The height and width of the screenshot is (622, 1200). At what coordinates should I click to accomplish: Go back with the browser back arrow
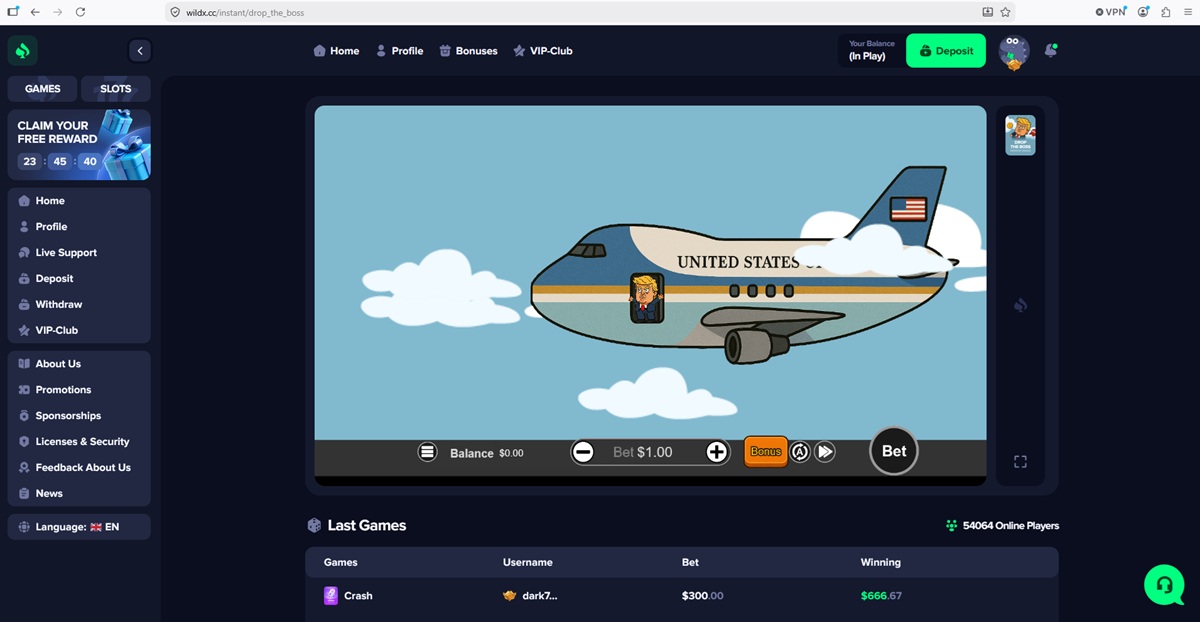35,12
